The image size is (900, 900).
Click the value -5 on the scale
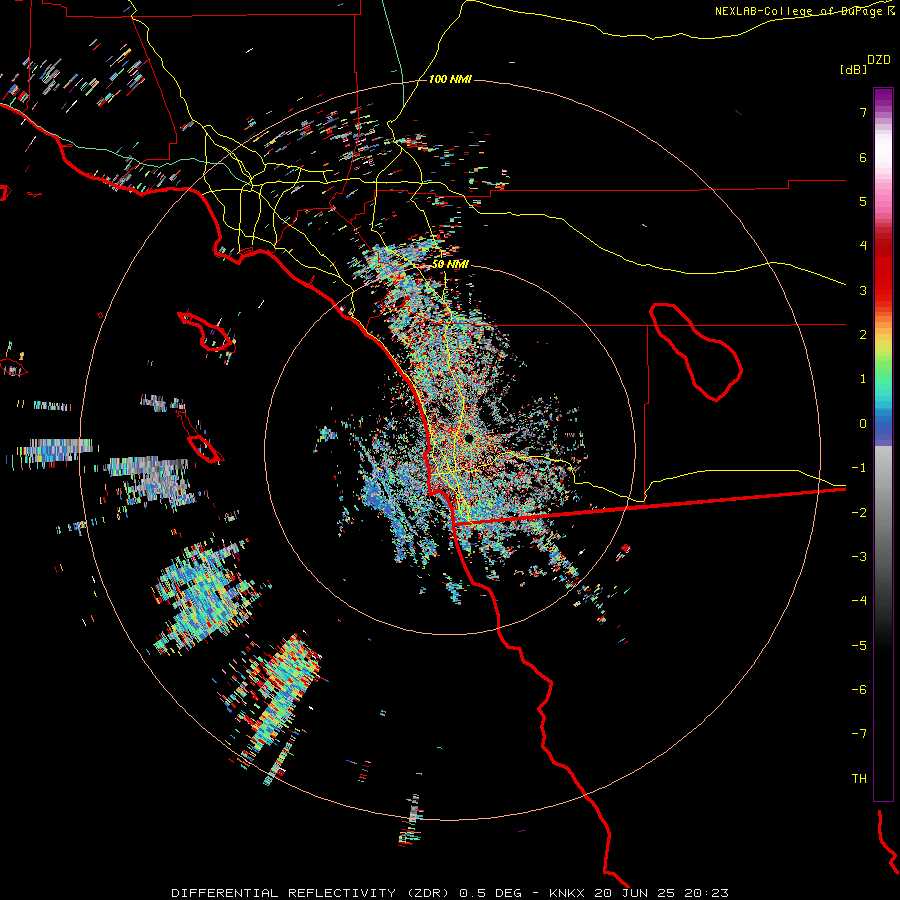859,646
